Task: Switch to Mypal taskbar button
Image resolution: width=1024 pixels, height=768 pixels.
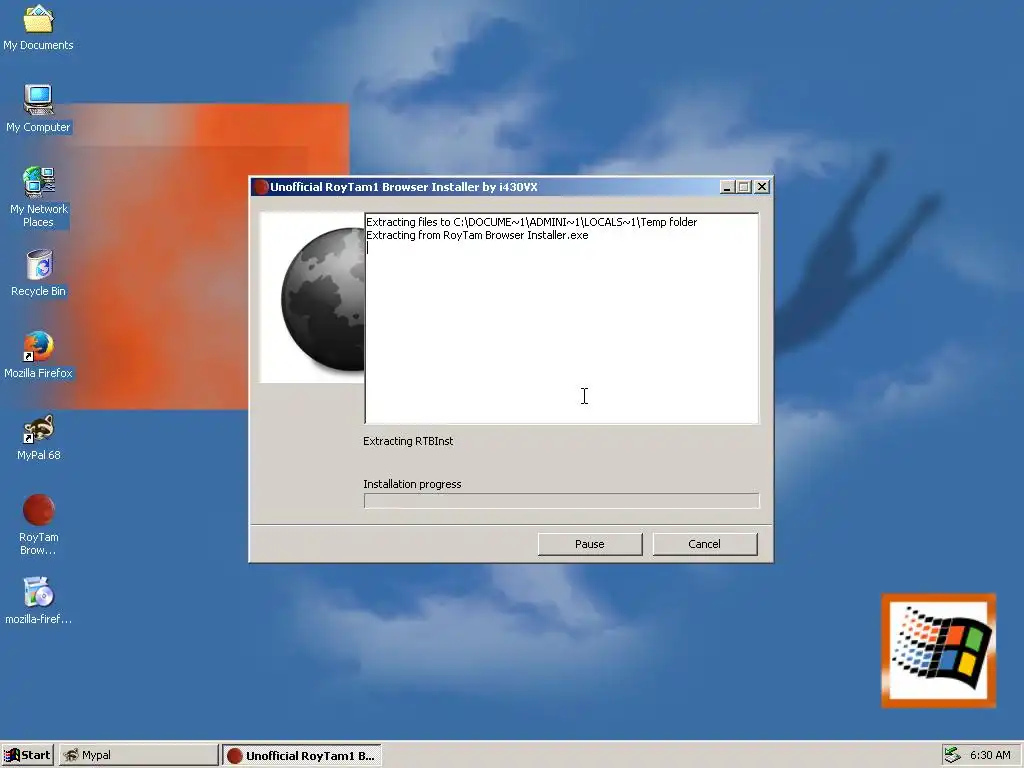Action: tap(138, 755)
